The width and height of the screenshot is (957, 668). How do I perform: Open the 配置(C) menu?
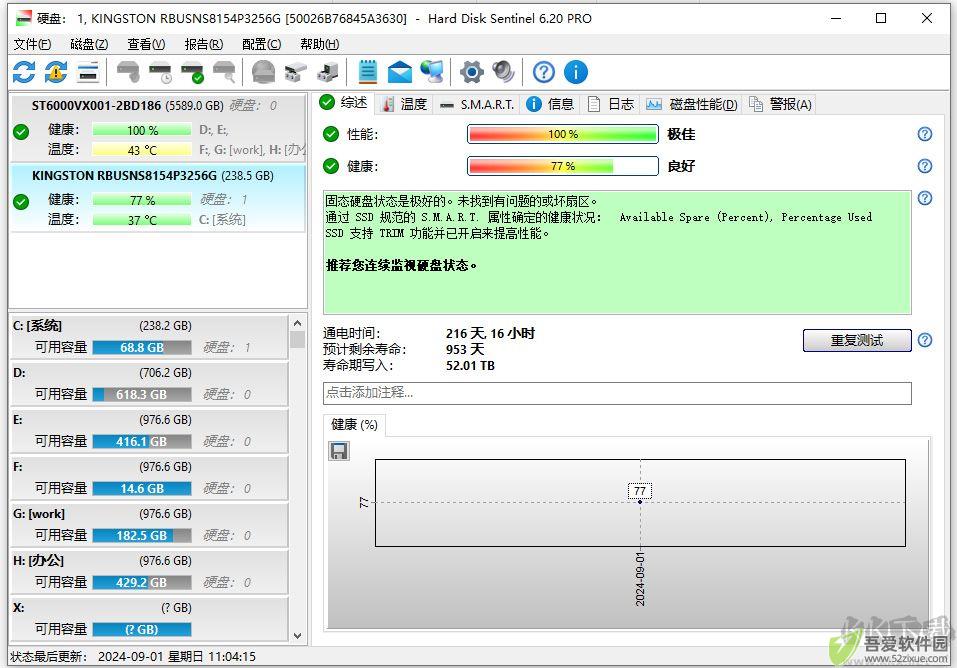(x=261, y=44)
